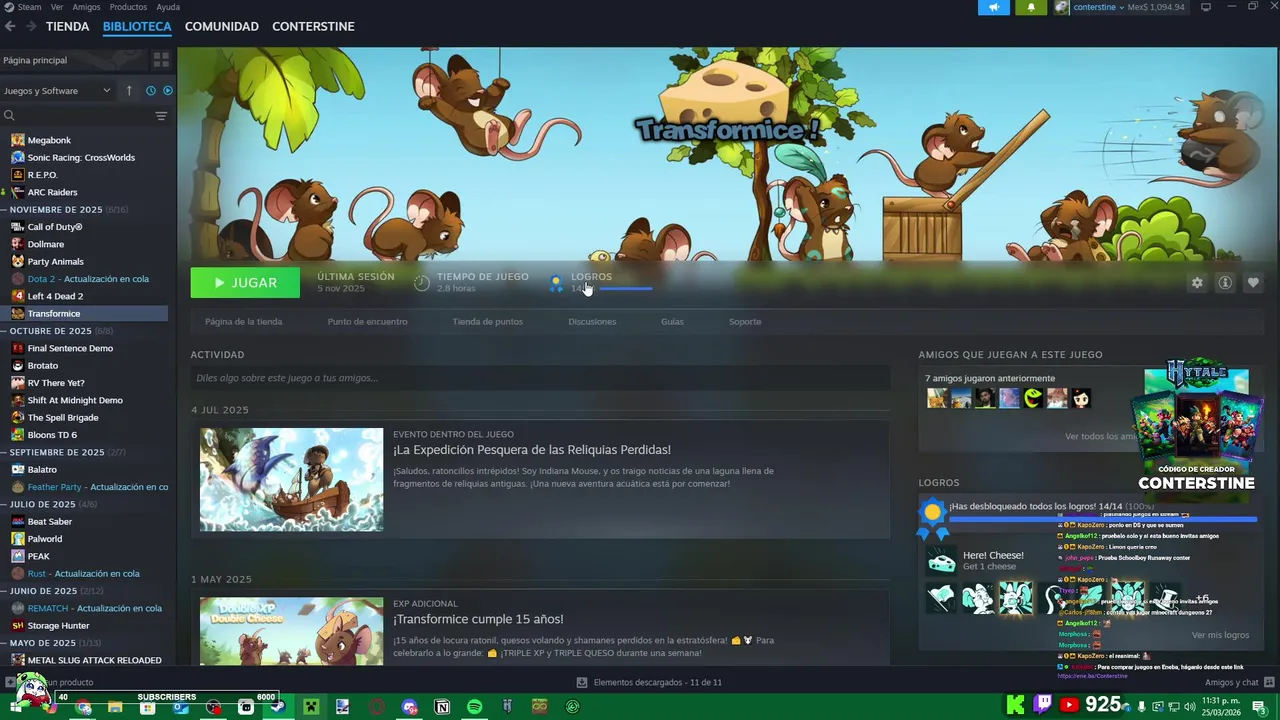Toggle ready-to-play filter icon

(x=167, y=91)
